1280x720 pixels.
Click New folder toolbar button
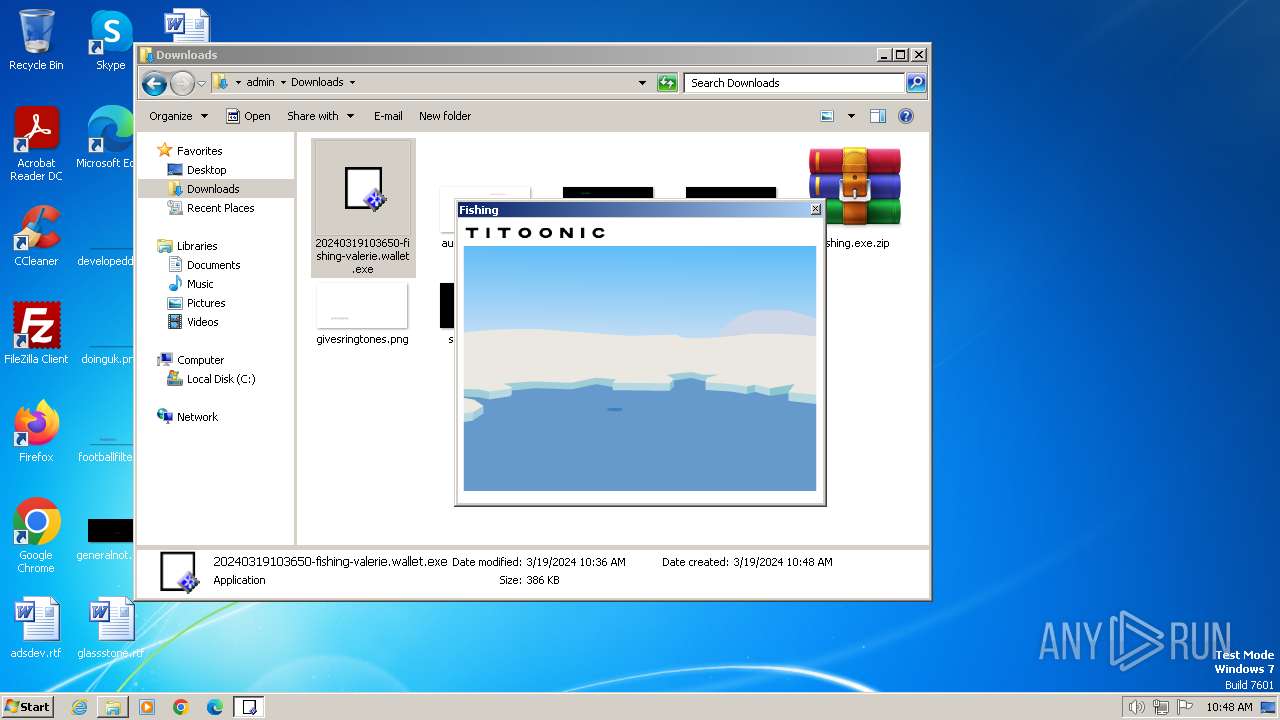[x=445, y=116]
